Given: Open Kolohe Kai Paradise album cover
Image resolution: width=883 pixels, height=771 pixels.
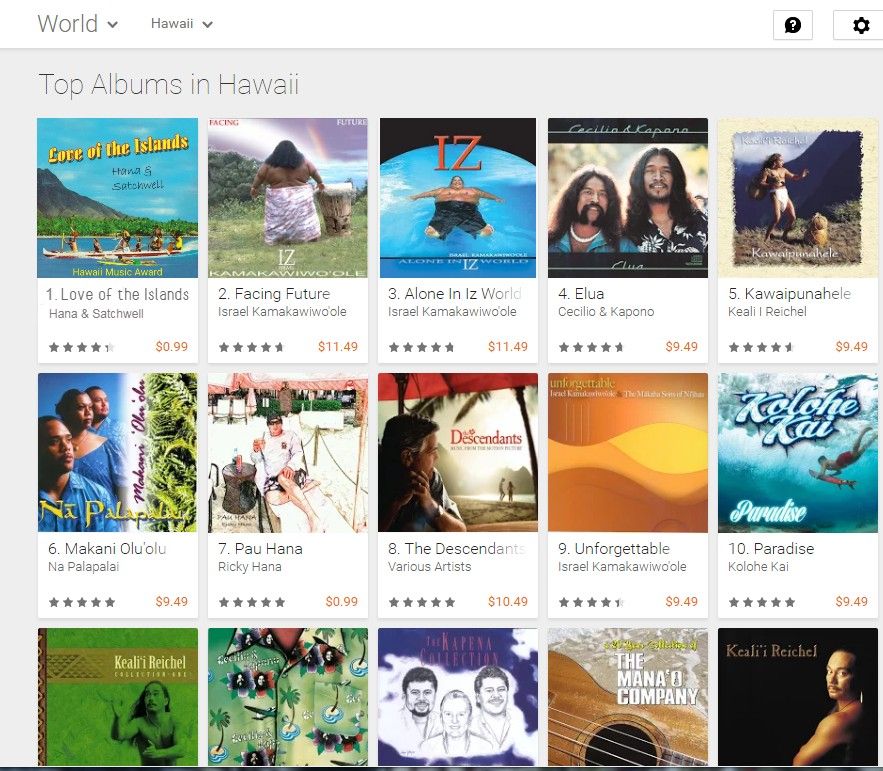Looking at the screenshot, I should click(797, 453).
